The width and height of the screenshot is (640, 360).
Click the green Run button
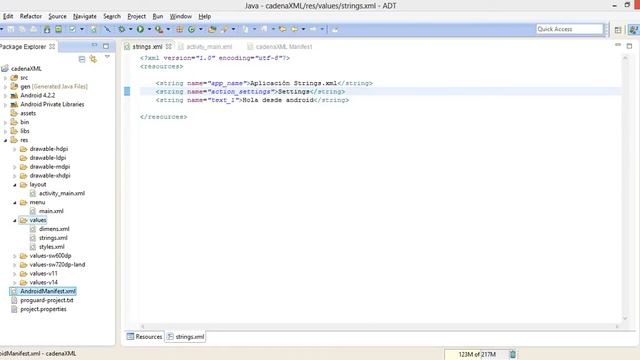(140, 29)
